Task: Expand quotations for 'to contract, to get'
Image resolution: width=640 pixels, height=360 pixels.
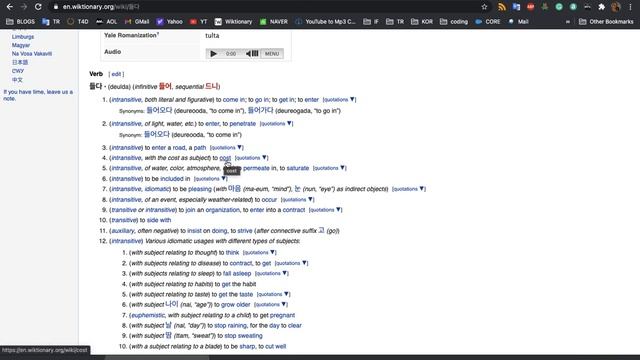Action: tap(291, 263)
